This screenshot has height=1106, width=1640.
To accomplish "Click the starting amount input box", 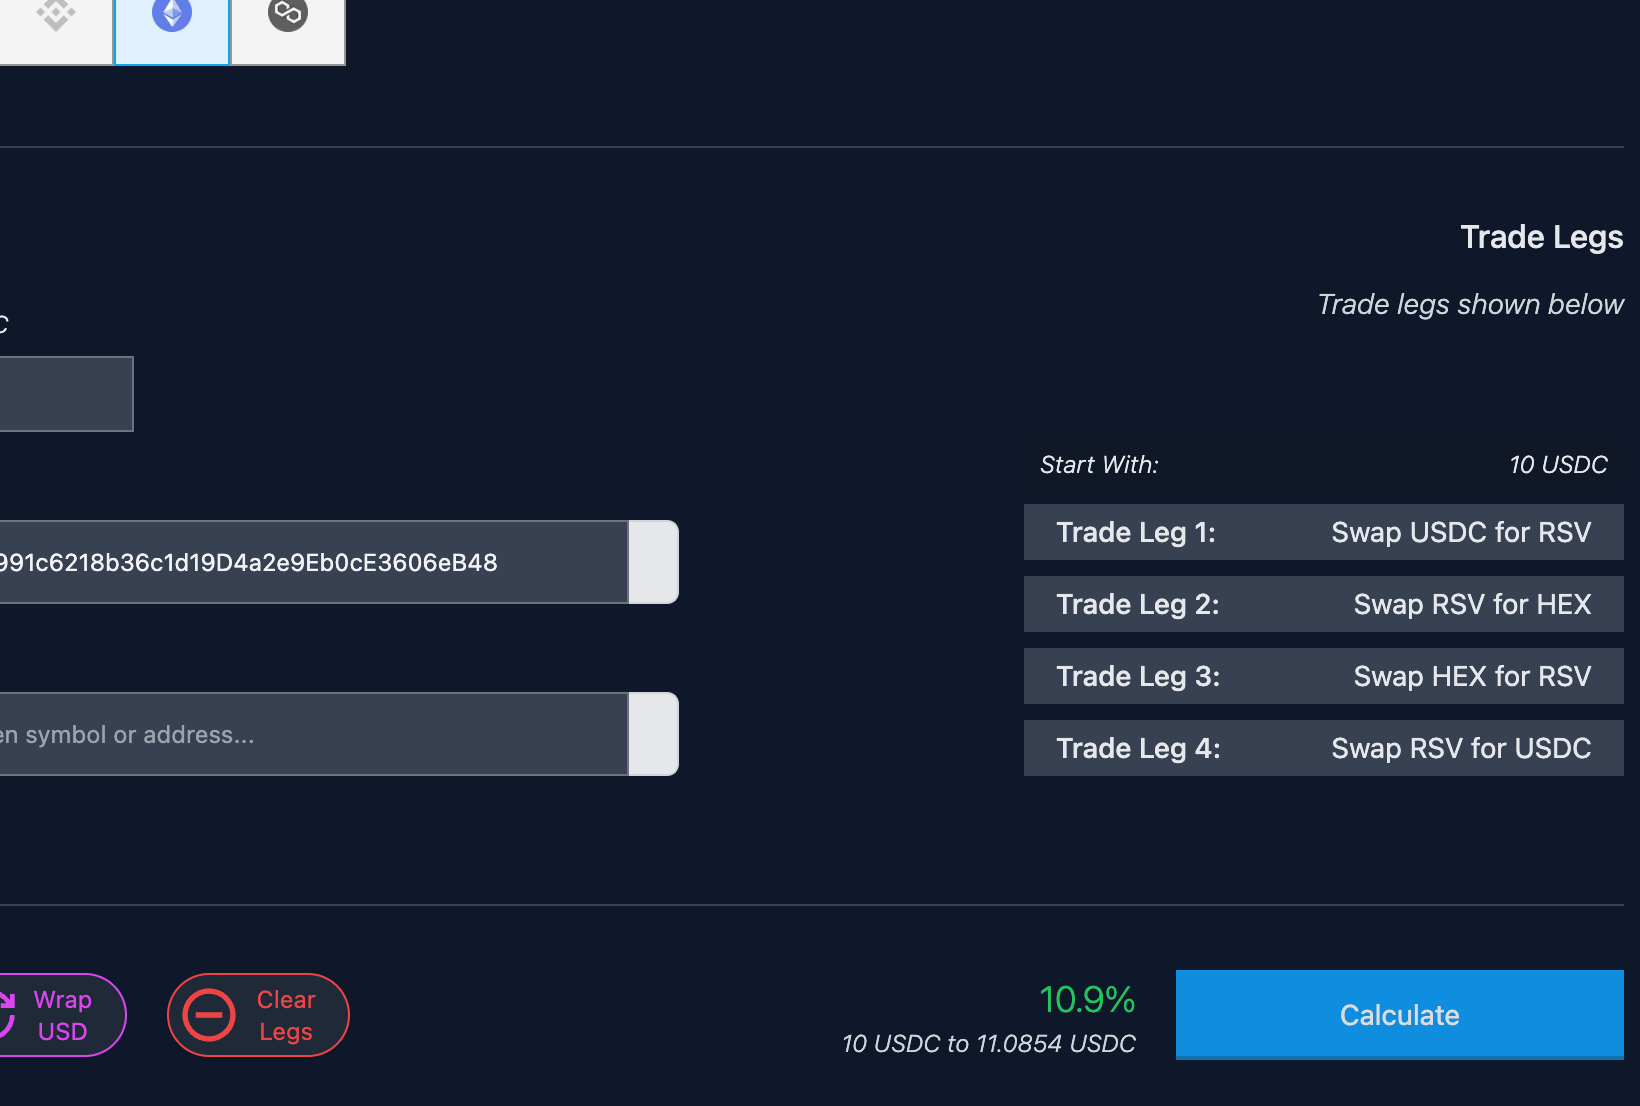I will tap(64, 394).
